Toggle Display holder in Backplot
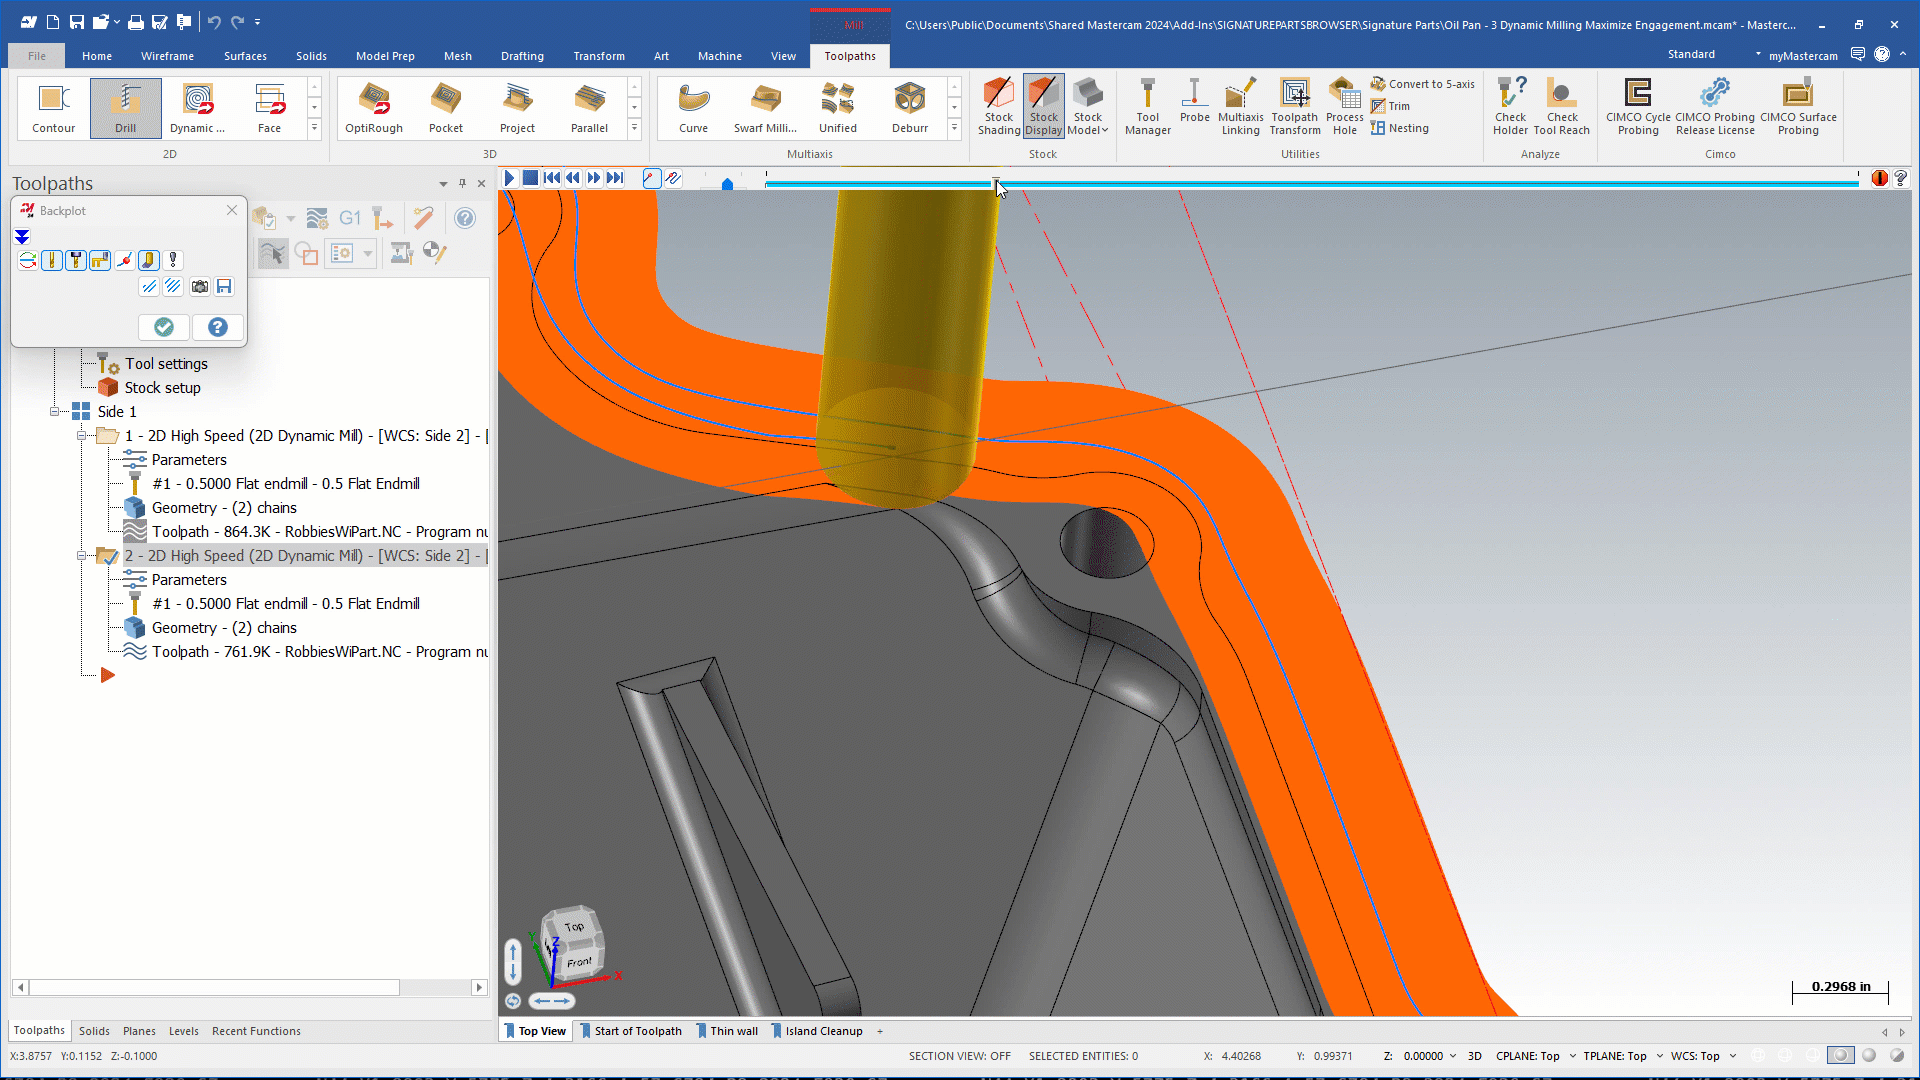This screenshot has width=1920, height=1080. point(76,260)
